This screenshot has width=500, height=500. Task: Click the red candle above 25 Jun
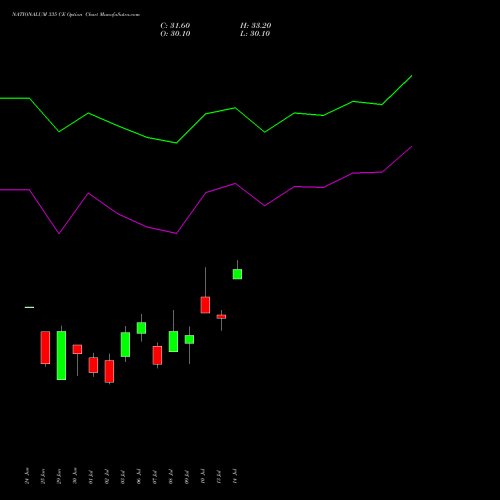(45, 347)
